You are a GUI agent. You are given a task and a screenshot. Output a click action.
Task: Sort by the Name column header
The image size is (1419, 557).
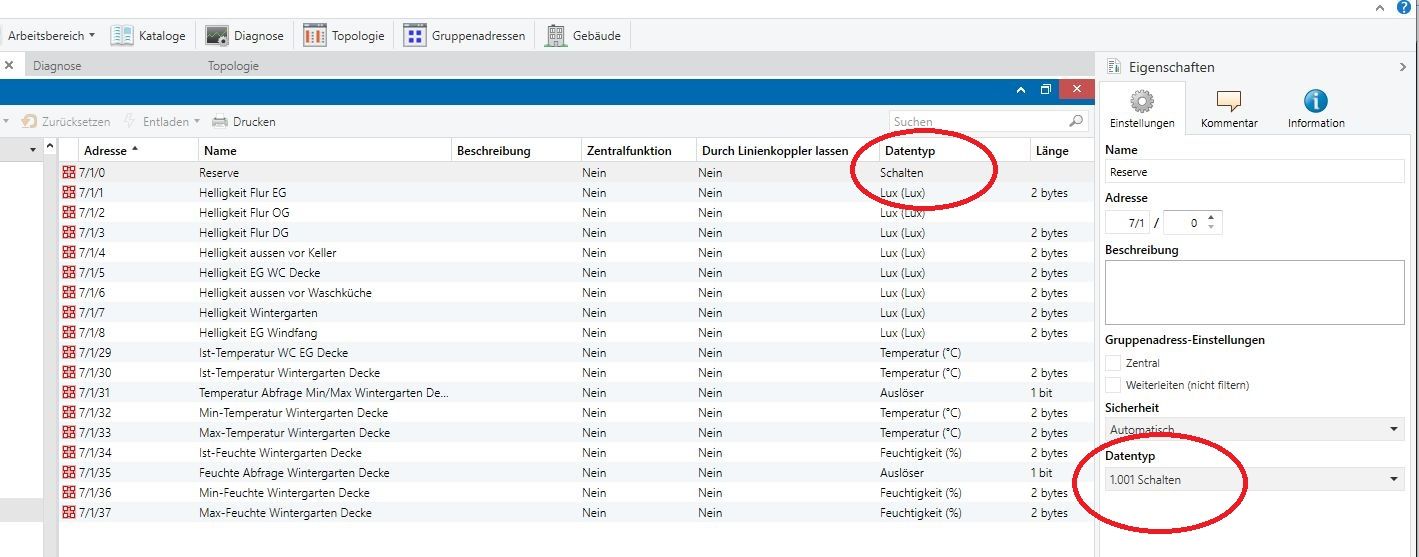coord(325,150)
